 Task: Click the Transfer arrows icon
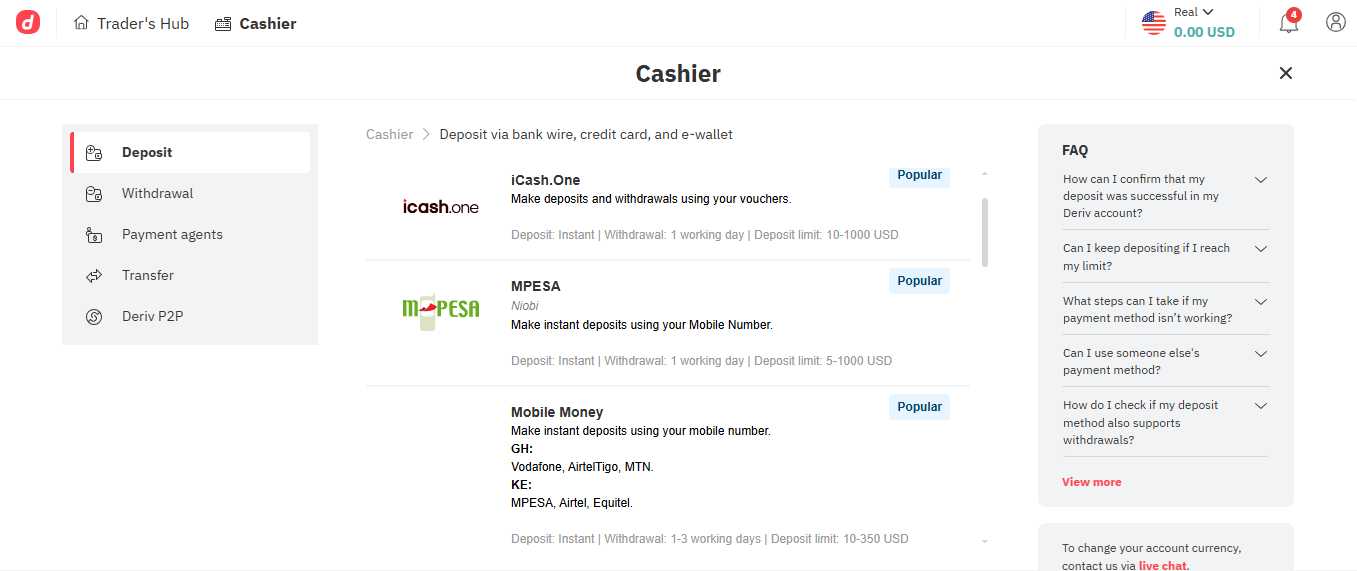coord(94,276)
